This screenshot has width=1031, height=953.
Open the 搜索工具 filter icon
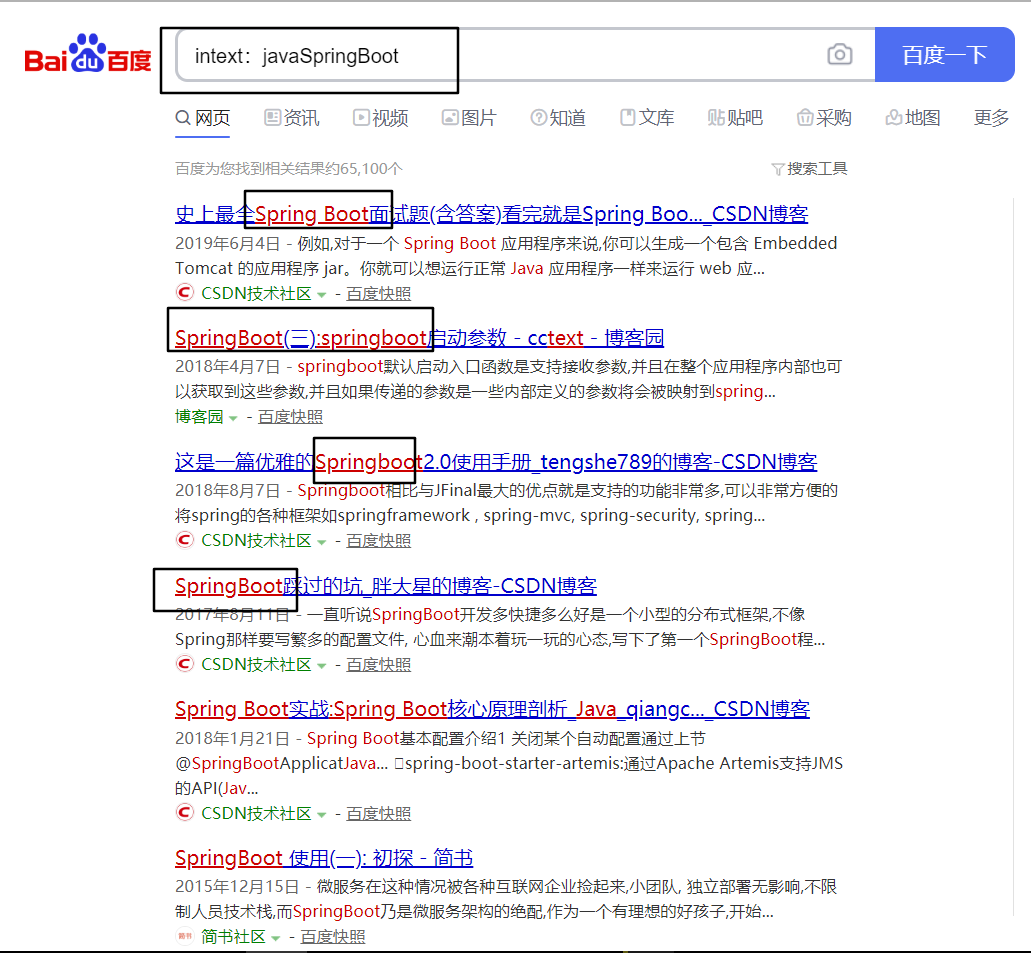click(x=778, y=169)
